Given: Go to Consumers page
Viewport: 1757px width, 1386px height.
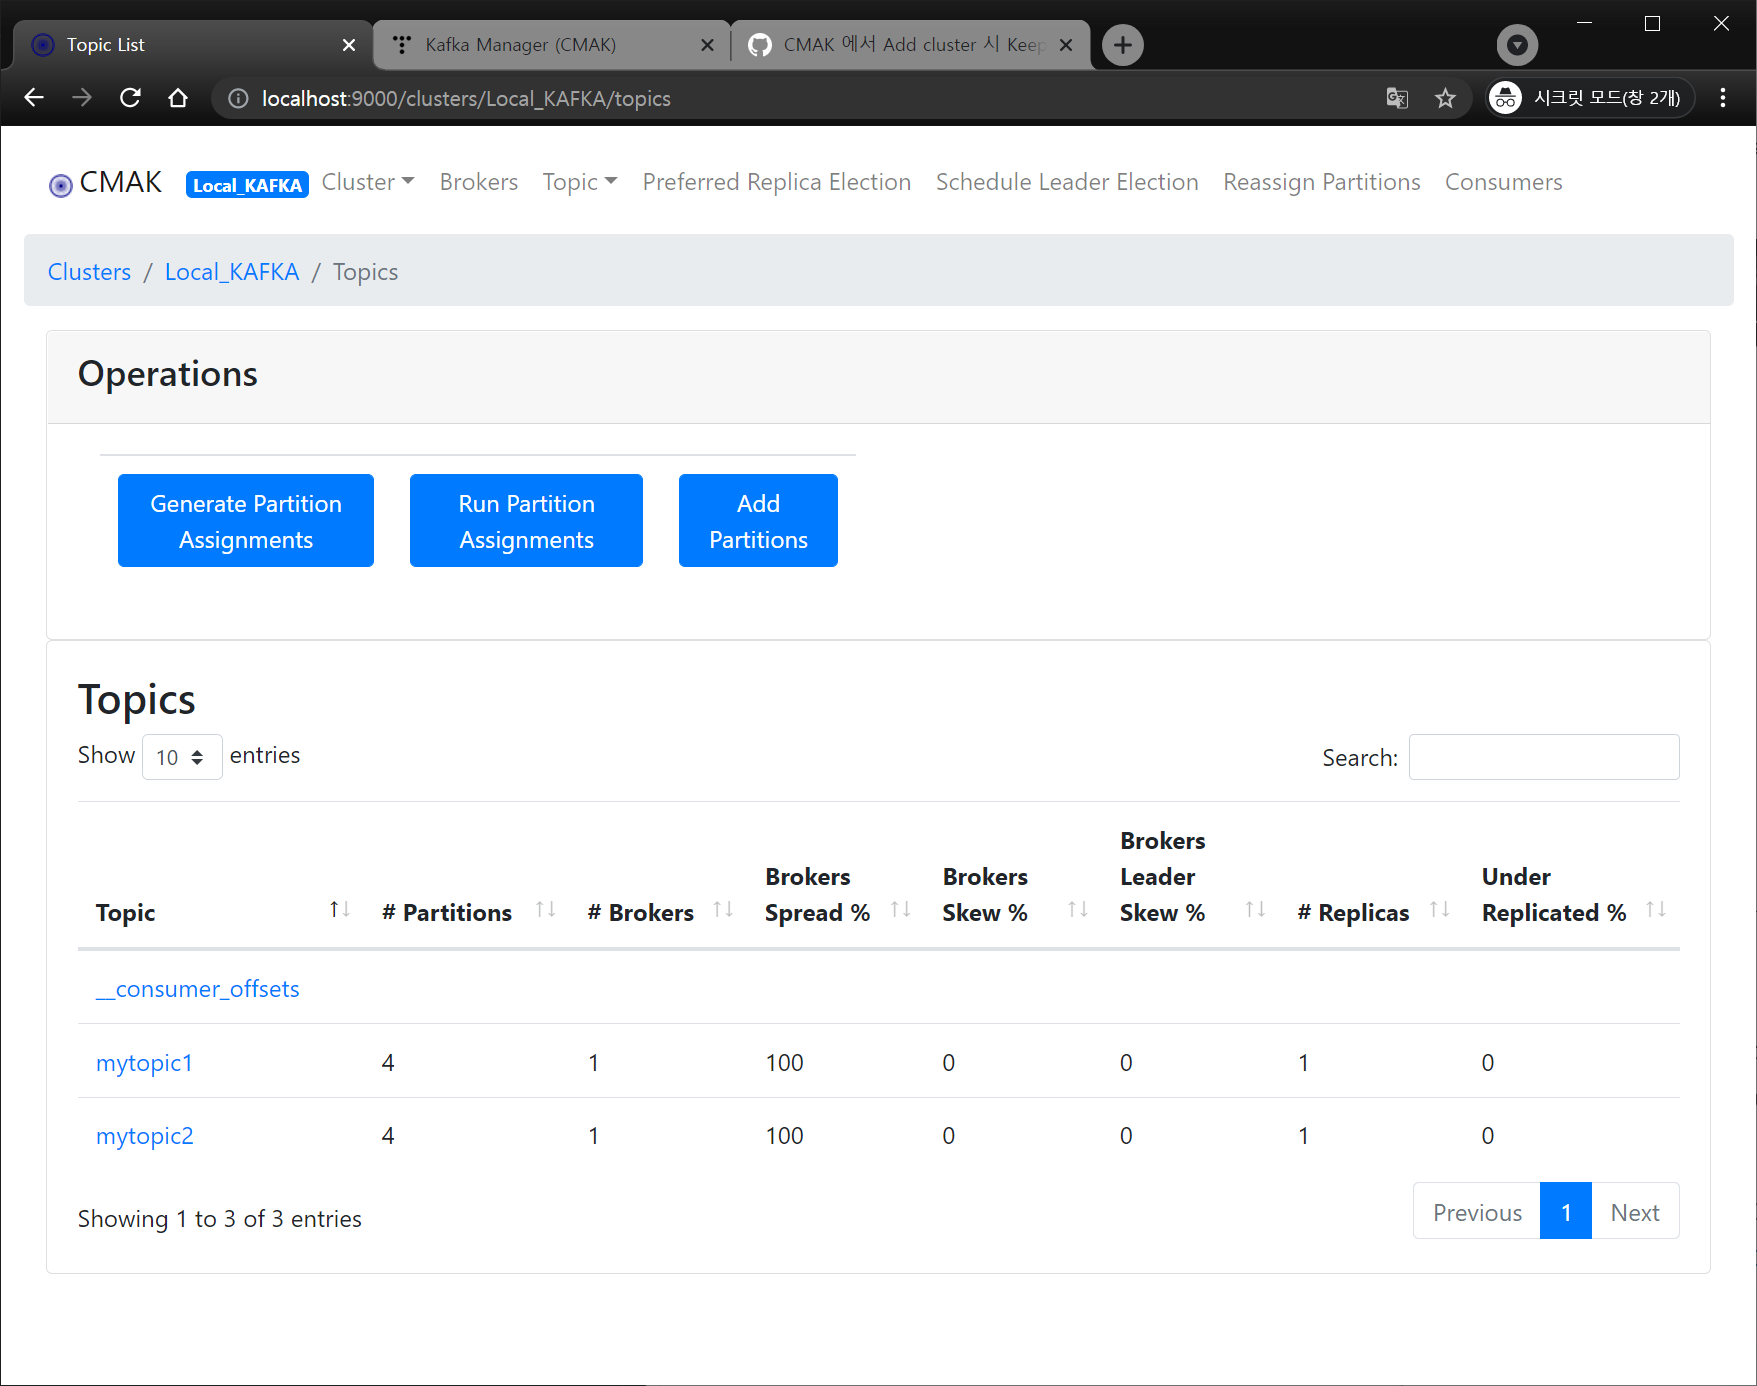Looking at the screenshot, I should 1503,182.
